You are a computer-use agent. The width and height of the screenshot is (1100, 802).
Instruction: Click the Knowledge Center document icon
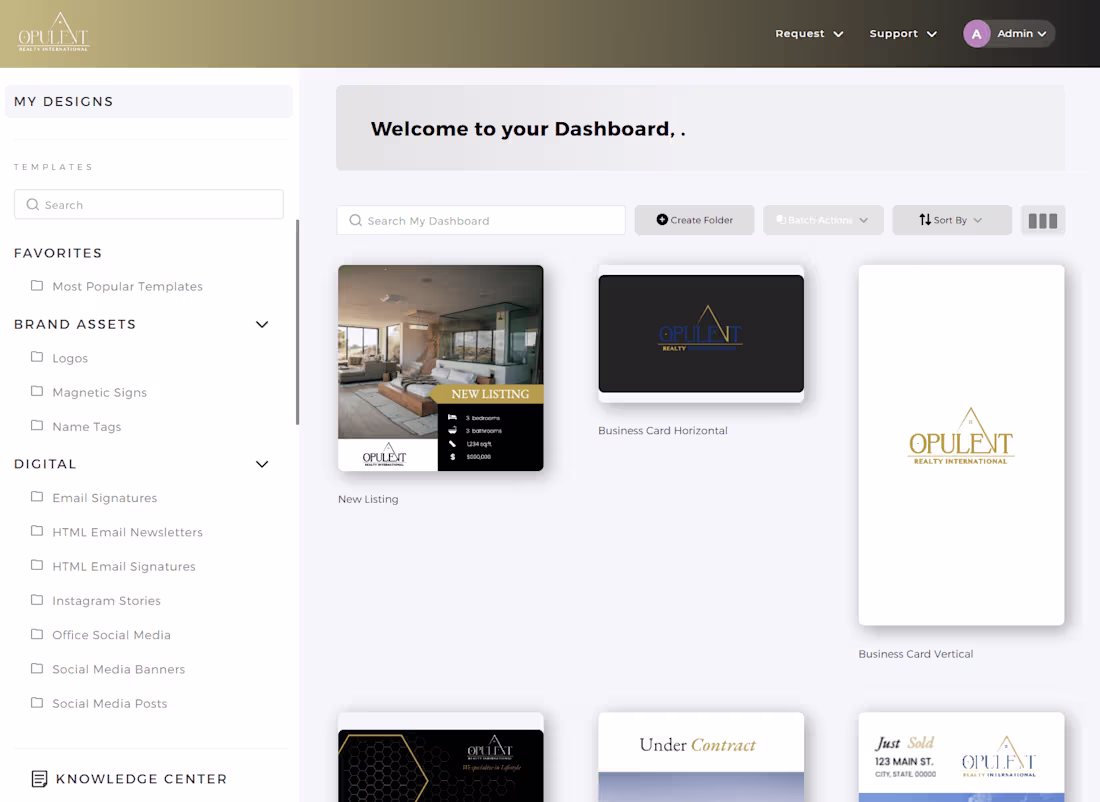click(38, 778)
